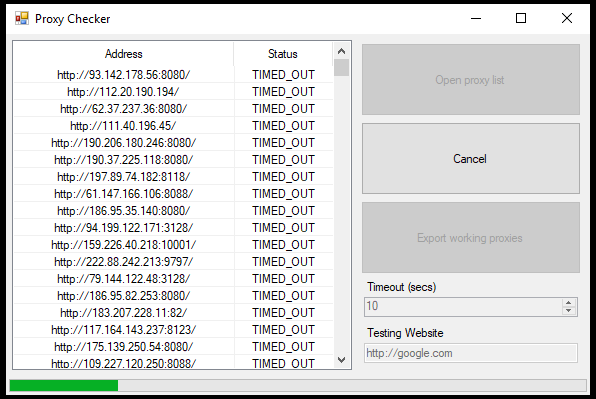Increase the timeout with the up spinner arrow

pyautogui.click(x=569, y=303)
